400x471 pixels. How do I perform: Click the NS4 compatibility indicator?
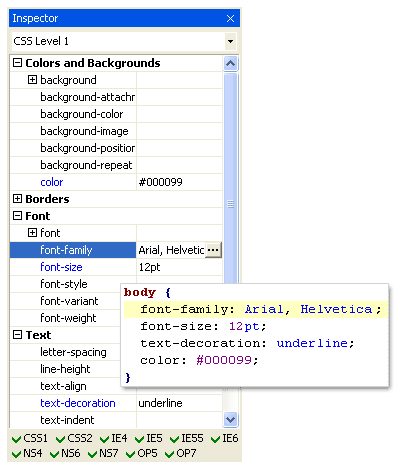(x=27, y=454)
